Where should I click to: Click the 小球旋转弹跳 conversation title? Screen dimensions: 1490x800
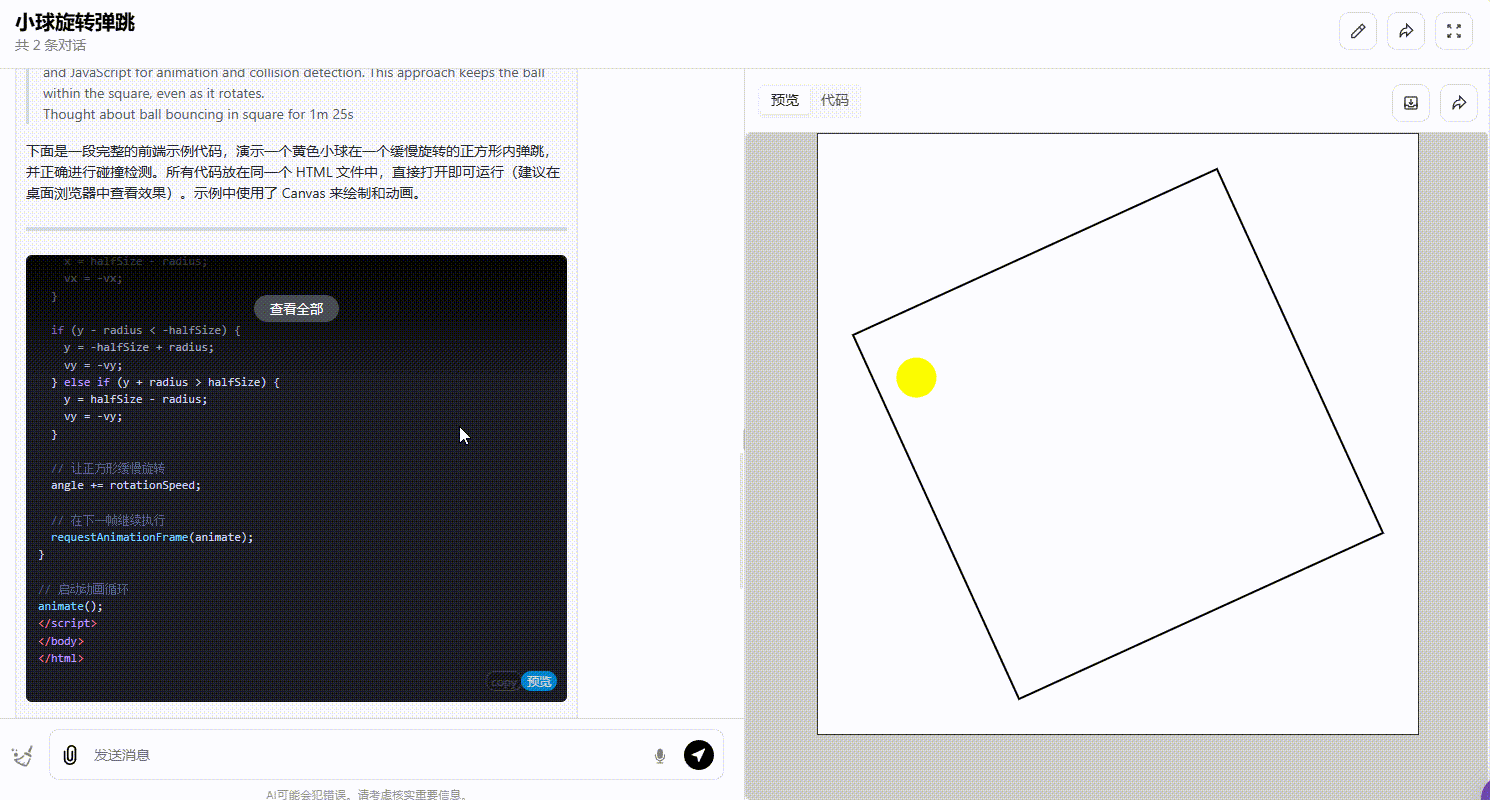[x=75, y=22]
